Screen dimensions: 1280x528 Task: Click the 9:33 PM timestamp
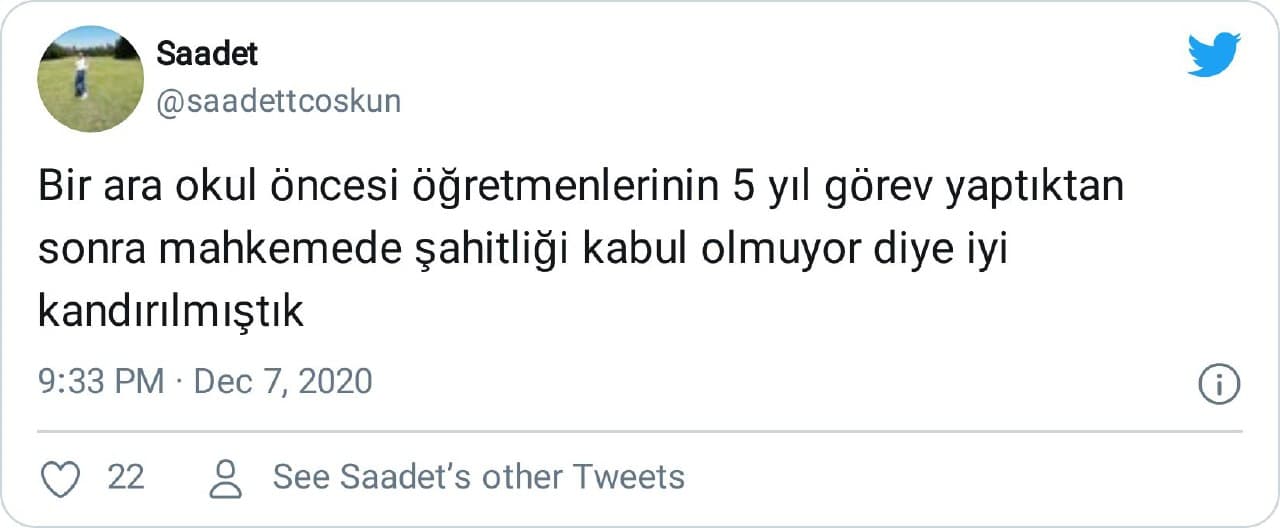pos(101,382)
